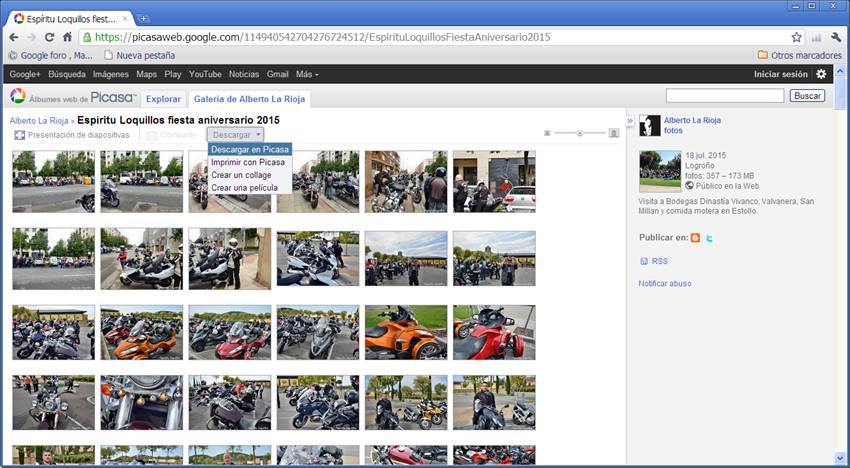This screenshot has width=850, height=468.
Task: Click the Picasa logo icon
Action: [18, 97]
